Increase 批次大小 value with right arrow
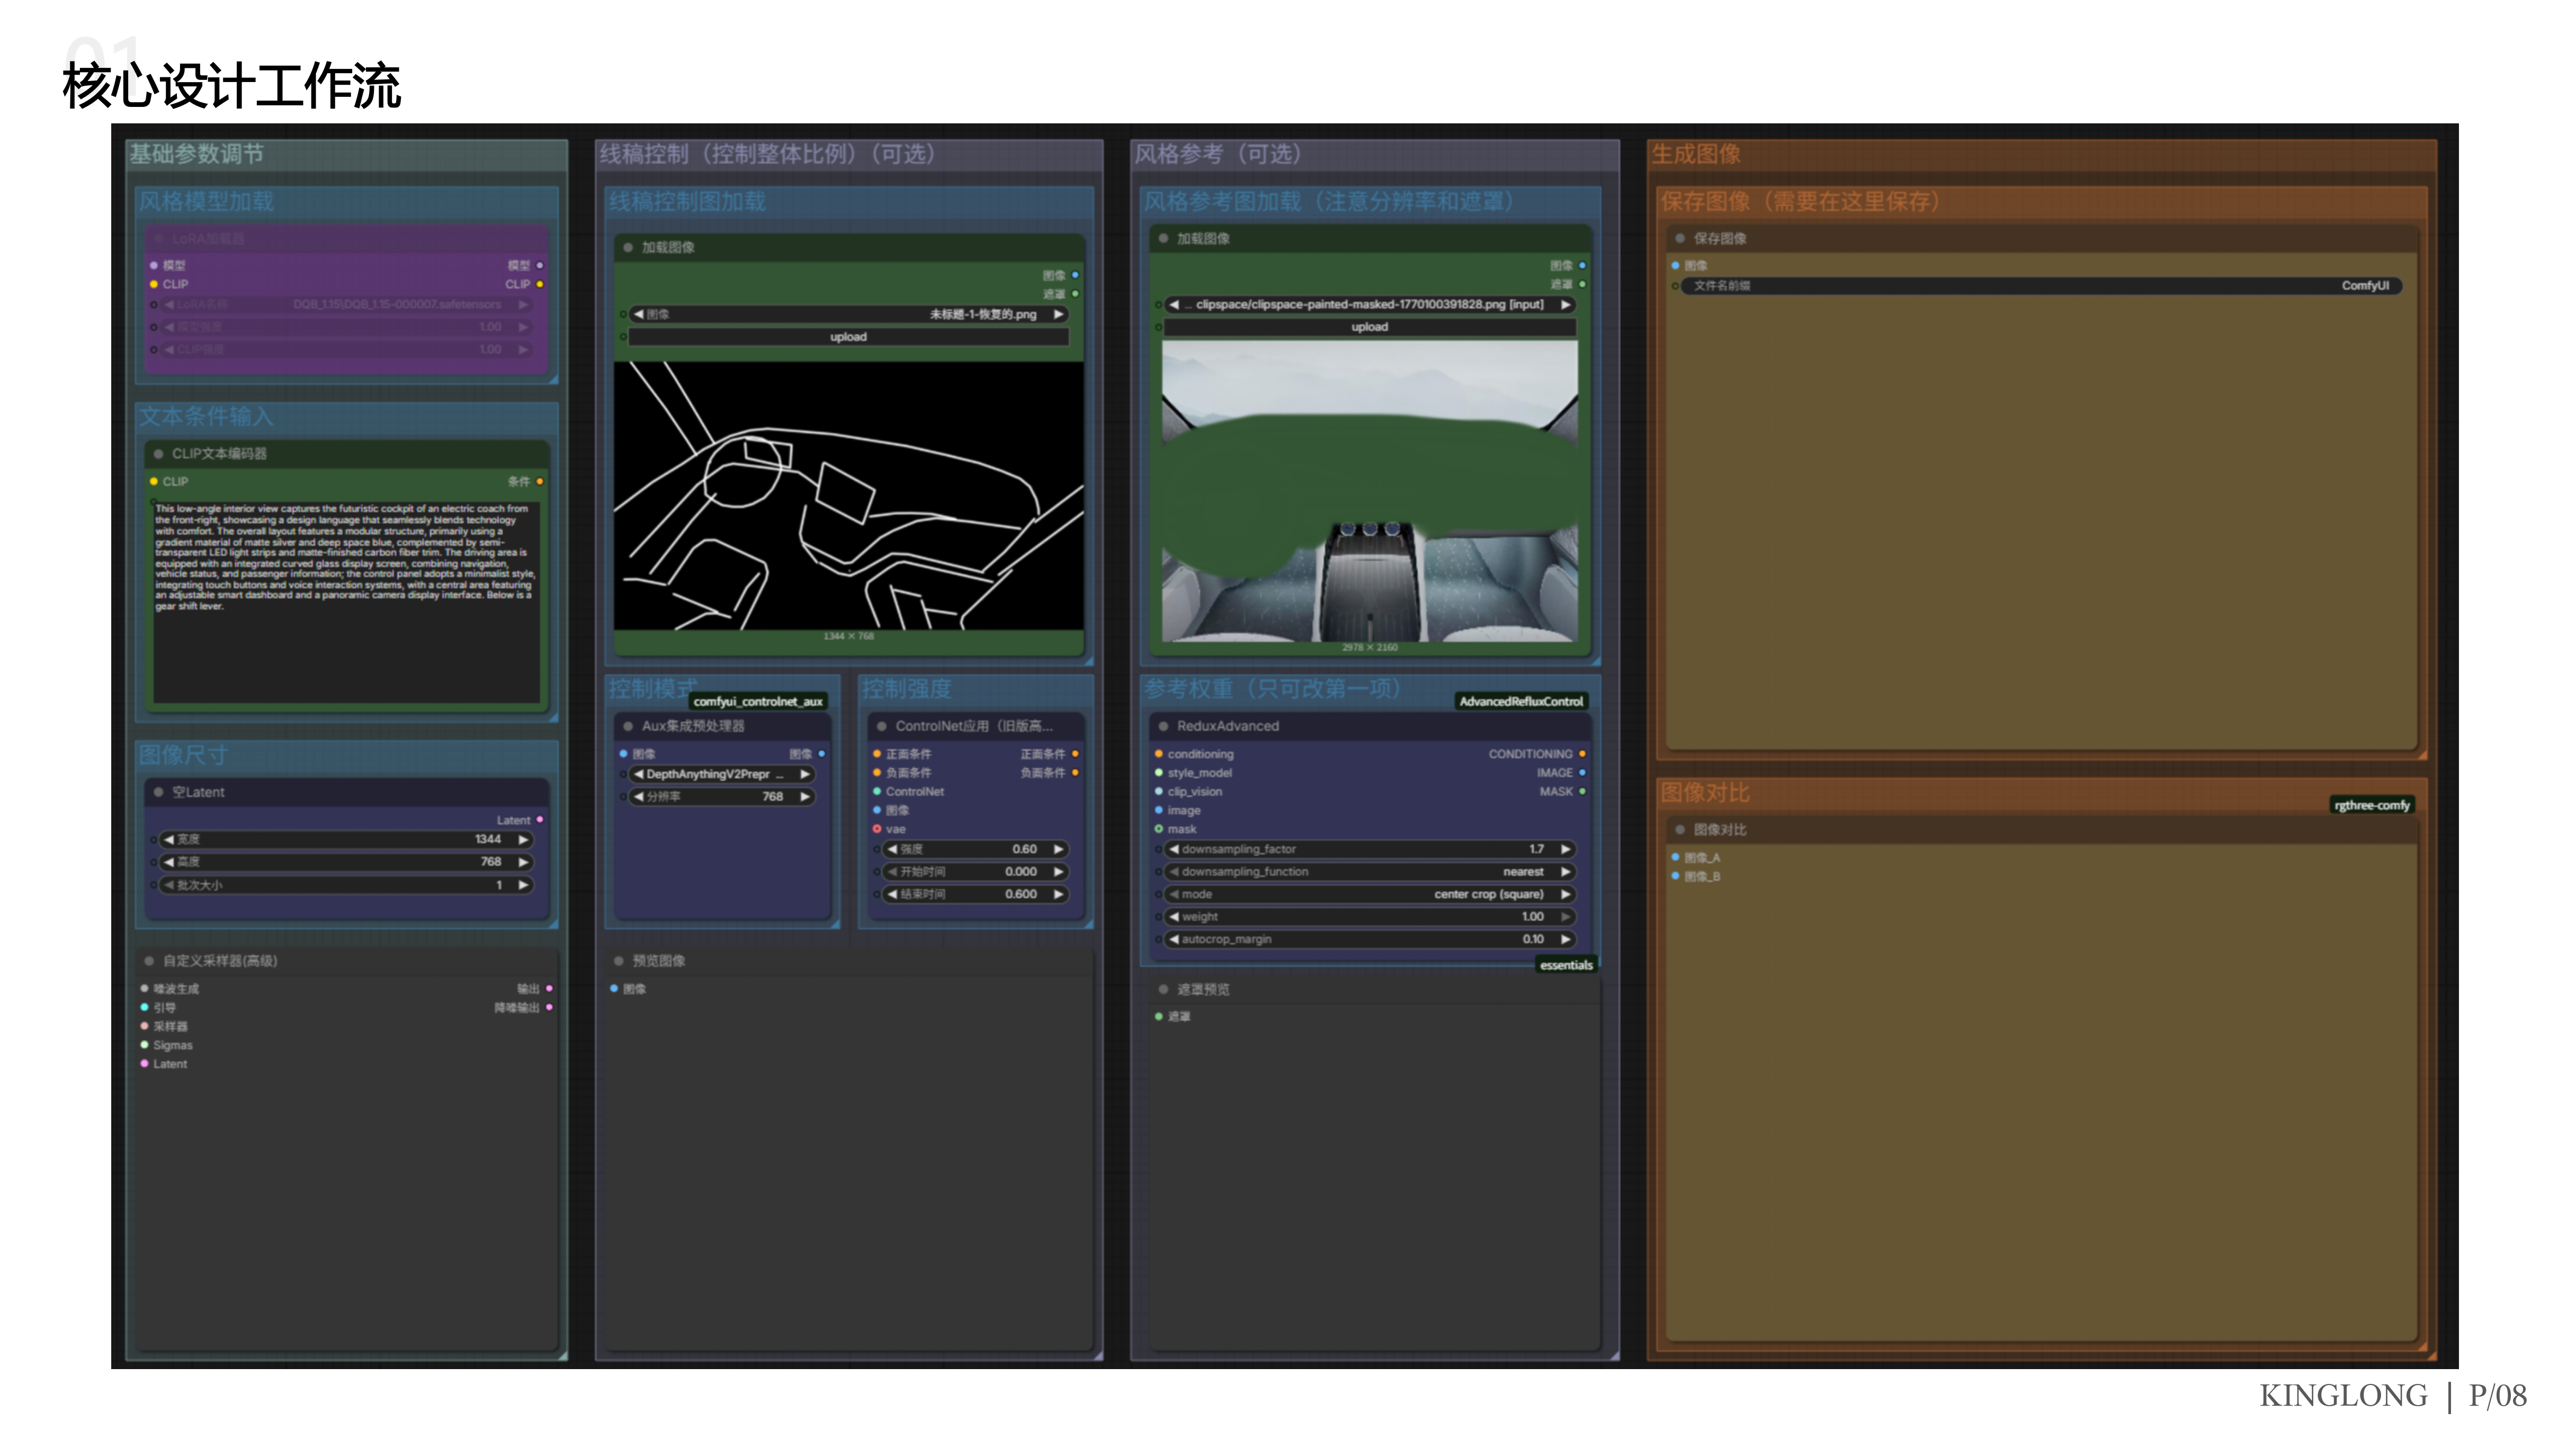Image resolution: width=2576 pixels, height=1448 pixels. (523, 886)
